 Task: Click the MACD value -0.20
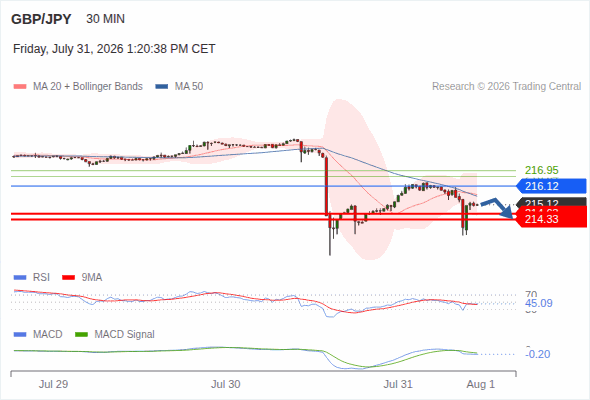point(538,354)
